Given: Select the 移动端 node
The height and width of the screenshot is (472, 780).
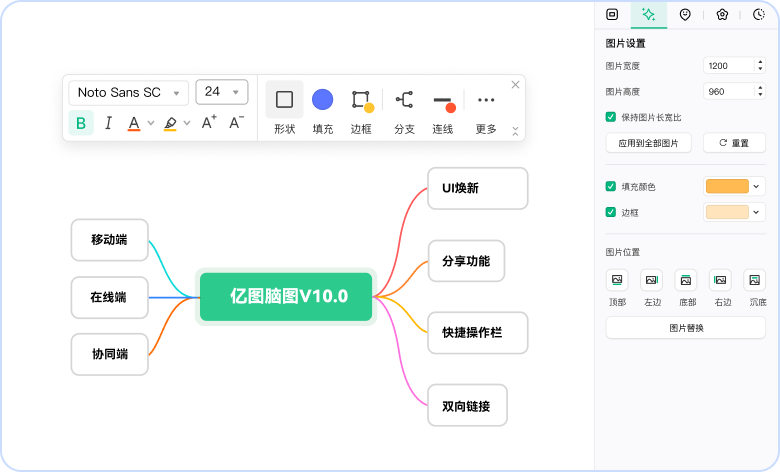Looking at the screenshot, I should [109, 240].
